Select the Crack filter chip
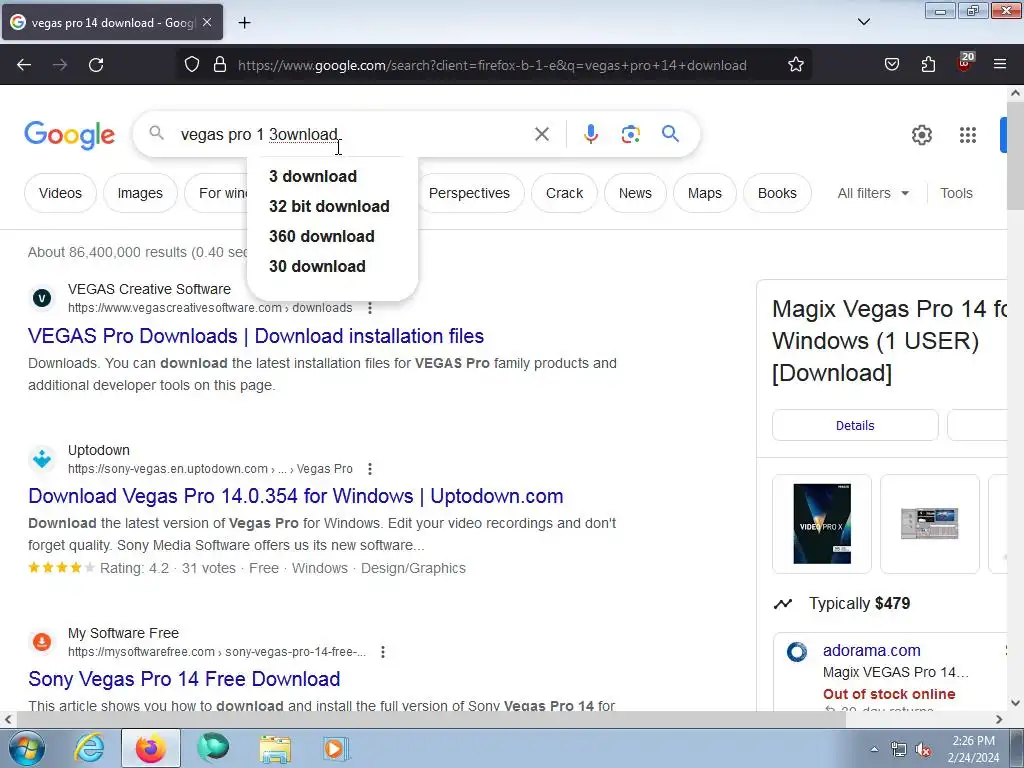The image size is (1024, 768). pos(564,193)
